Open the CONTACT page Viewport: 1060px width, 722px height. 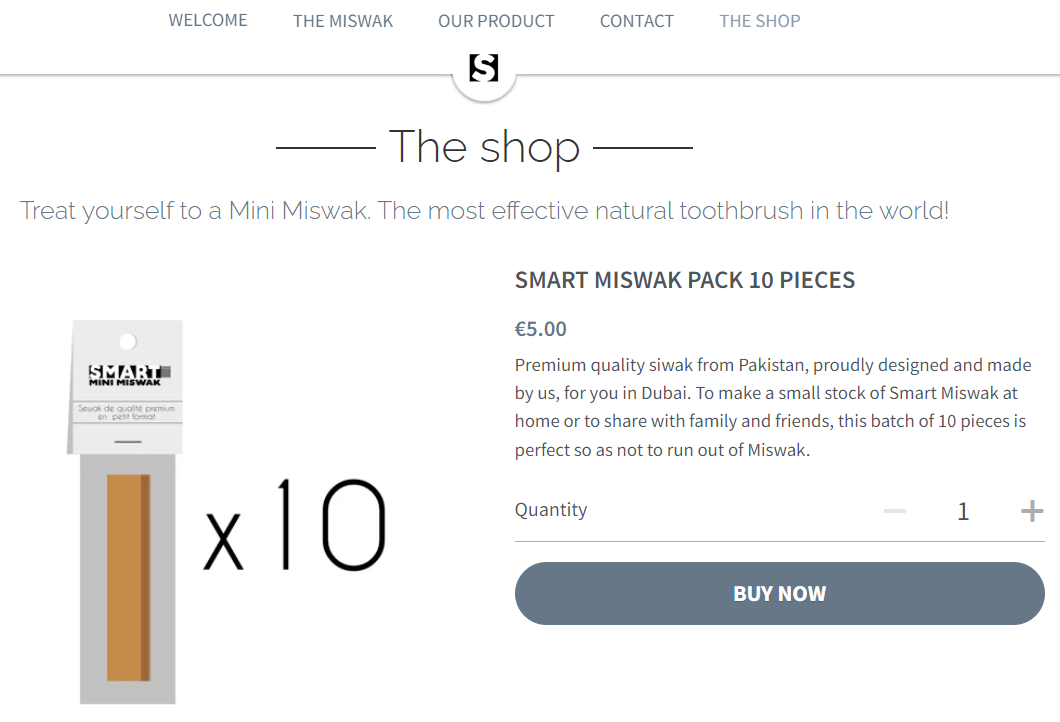point(637,20)
